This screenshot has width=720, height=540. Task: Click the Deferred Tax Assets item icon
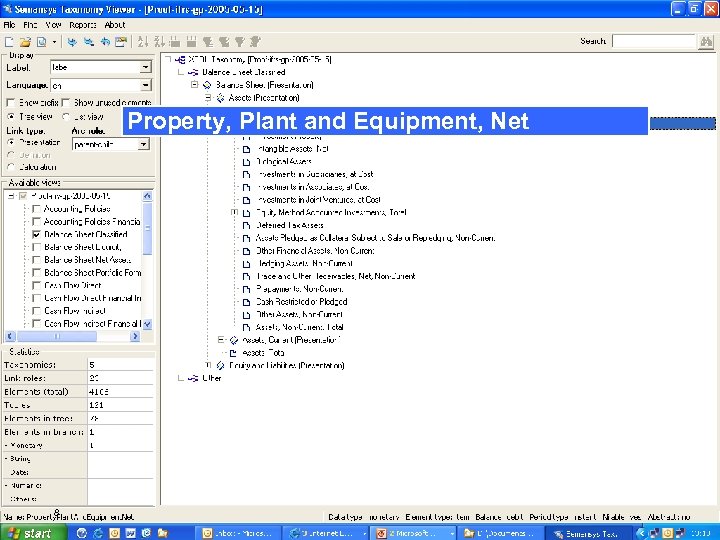pyautogui.click(x=247, y=225)
